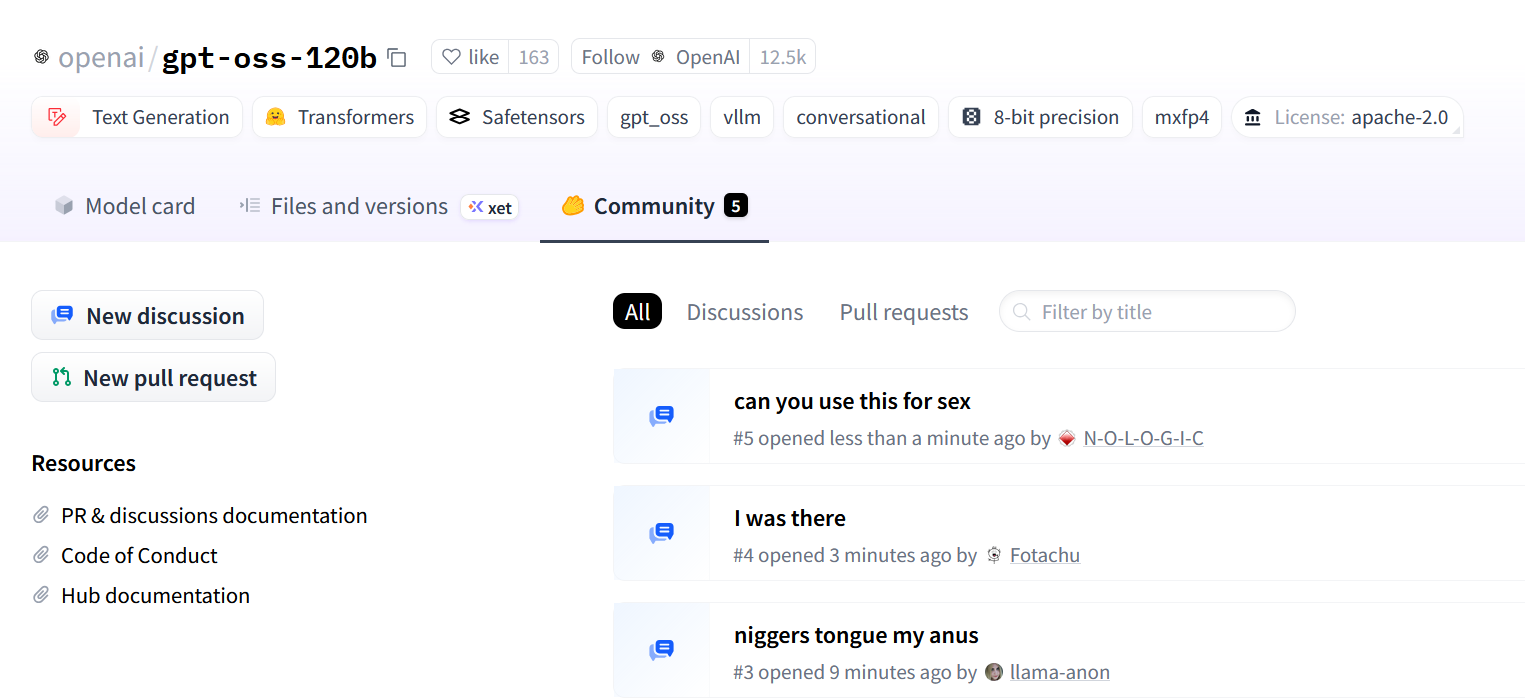Click the paperclip icon beside Code of Conduct
Screen dimensions: 1525x700
click(41, 555)
